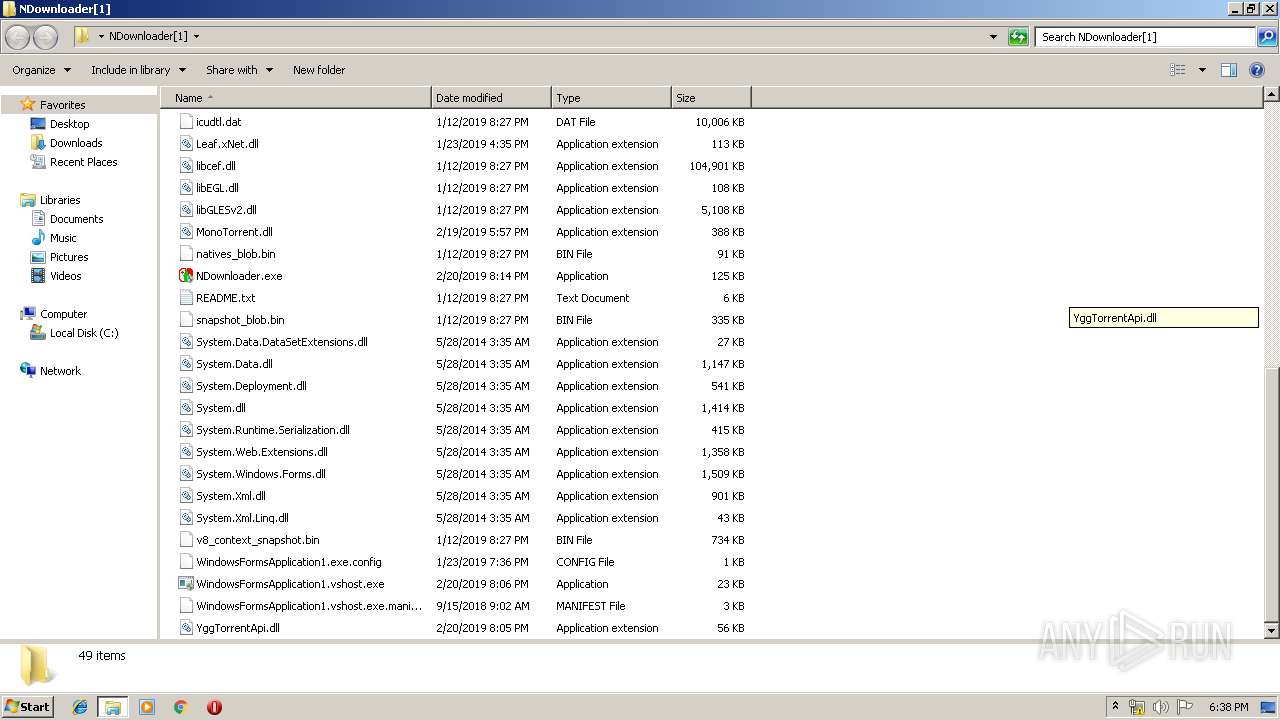Open the Include in library dropdown
The height and width of the screenshot is (720, 1280).
click(x=138, y=70)
